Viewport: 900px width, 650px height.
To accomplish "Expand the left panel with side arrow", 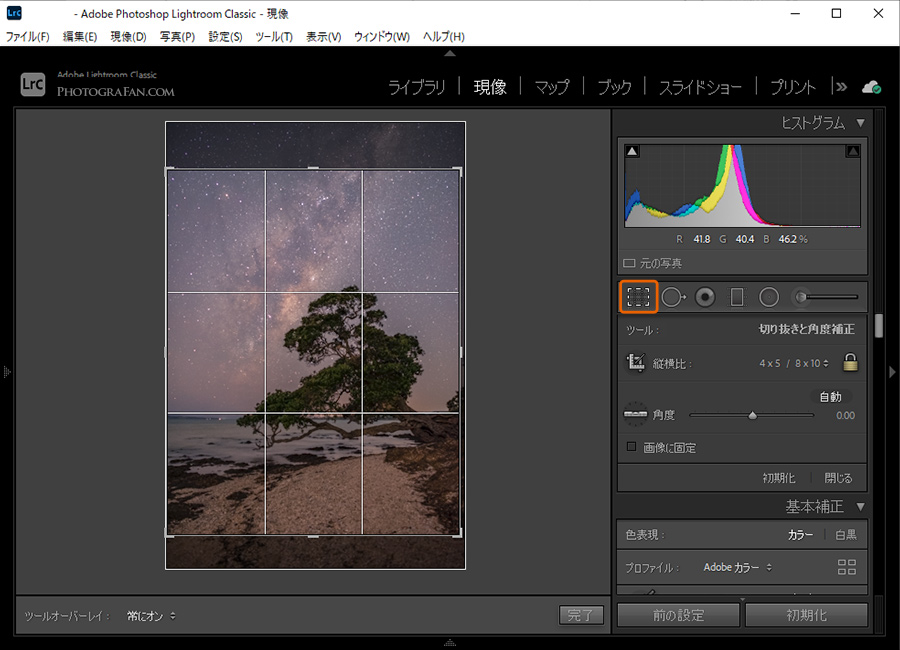I will click(6, 372).
